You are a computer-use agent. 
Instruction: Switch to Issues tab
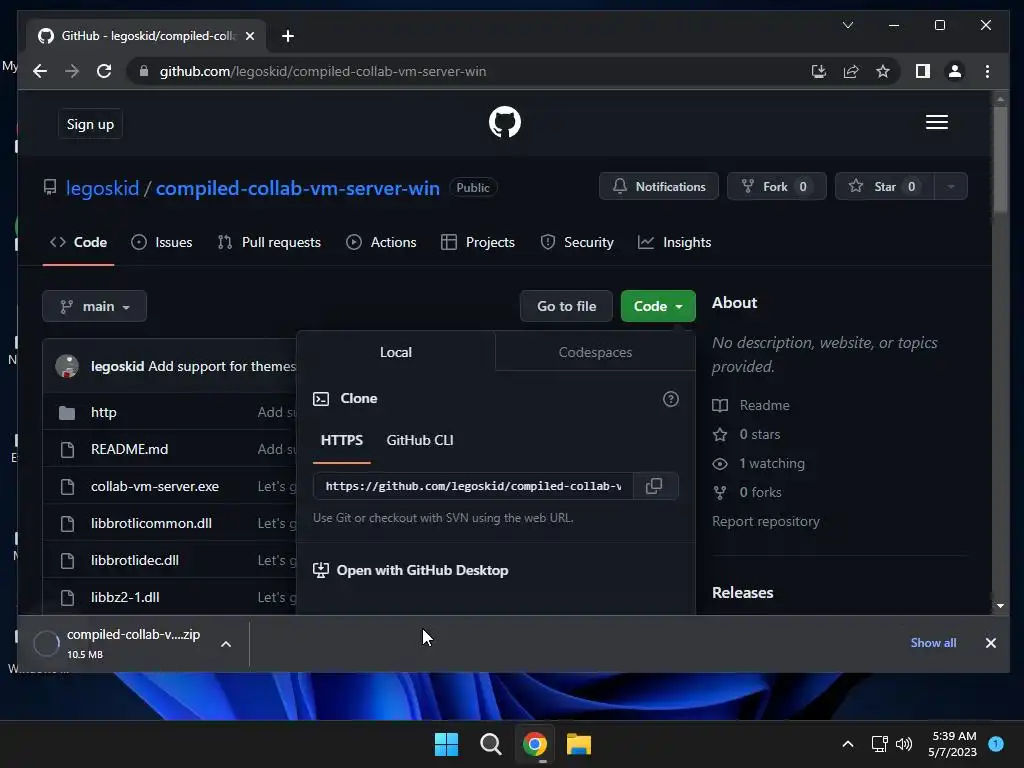(x=162, y=242)
